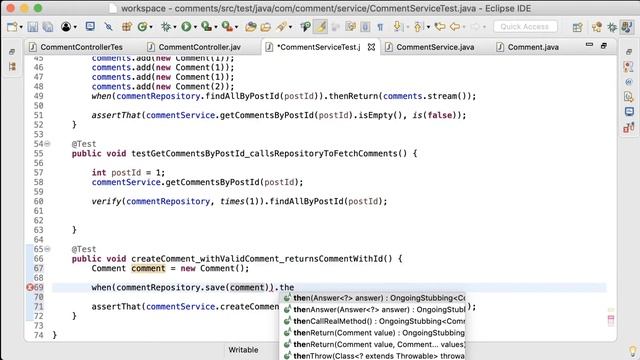Choose thenCallRealMethod() suggestion
The image size is (640, 360).
tap(372, 321)
